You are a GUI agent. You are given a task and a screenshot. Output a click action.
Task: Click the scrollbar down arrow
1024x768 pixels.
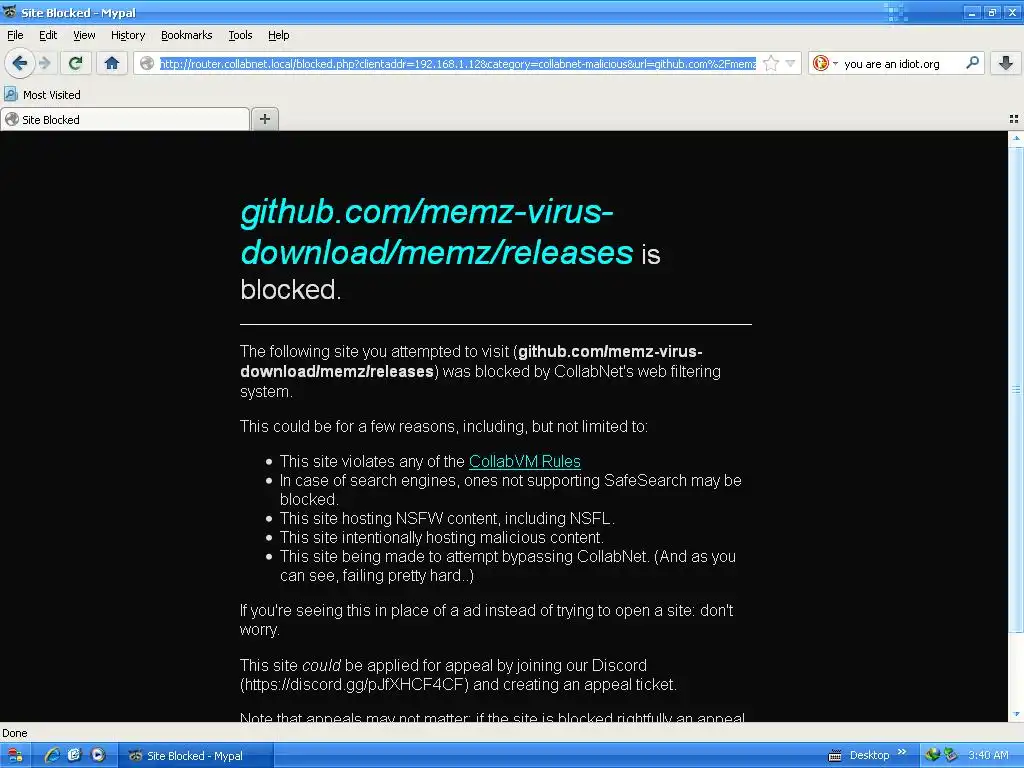tap(1016, 714)
